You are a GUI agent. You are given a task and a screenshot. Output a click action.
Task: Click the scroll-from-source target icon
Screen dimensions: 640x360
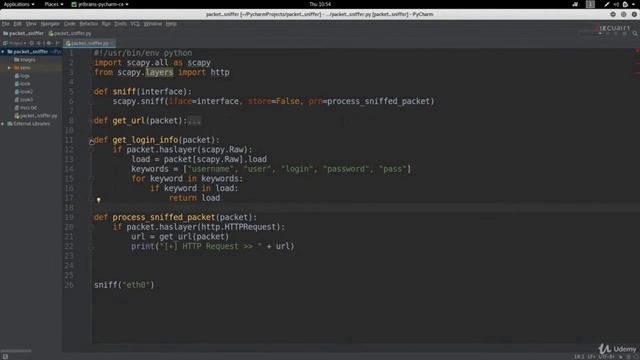32,43
